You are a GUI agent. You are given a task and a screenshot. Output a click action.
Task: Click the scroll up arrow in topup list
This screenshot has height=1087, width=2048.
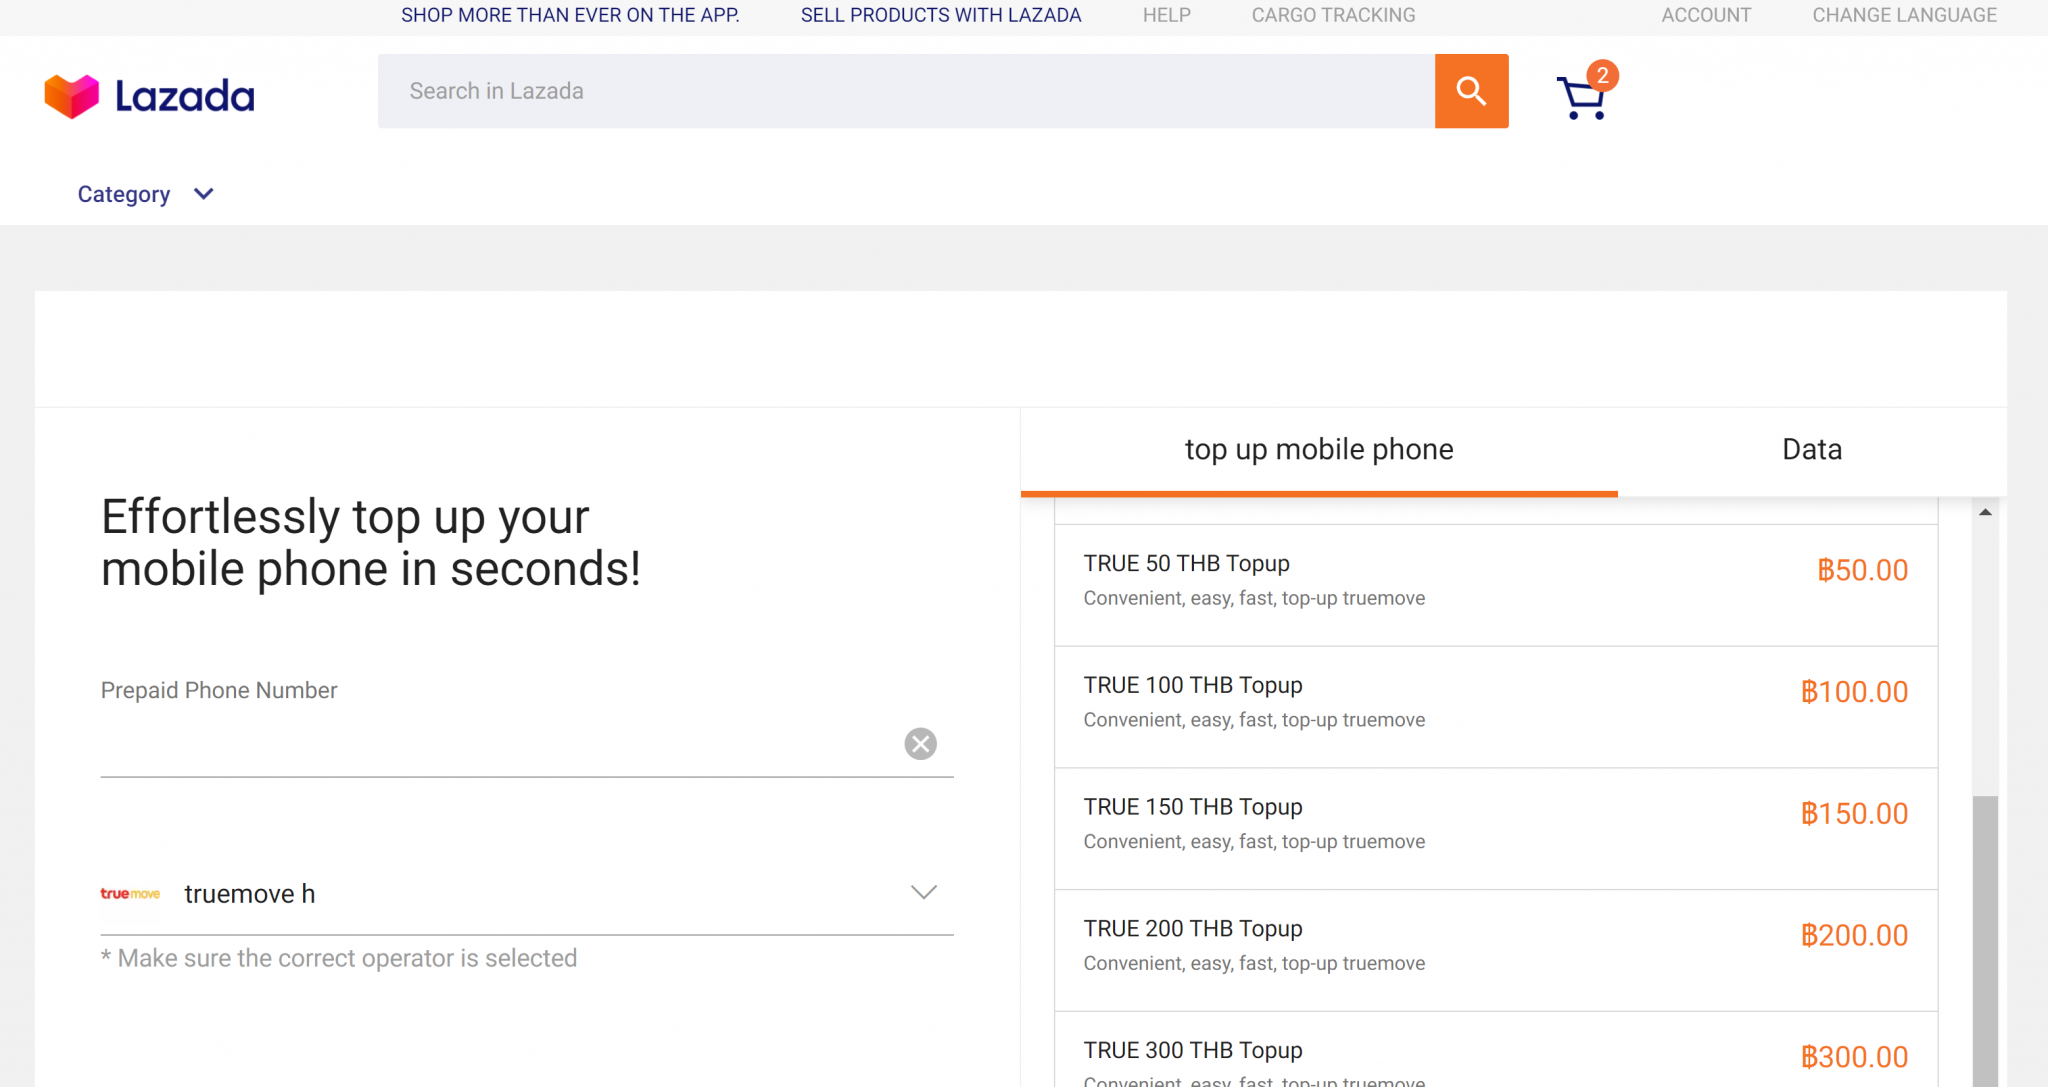click(1985, 512)
